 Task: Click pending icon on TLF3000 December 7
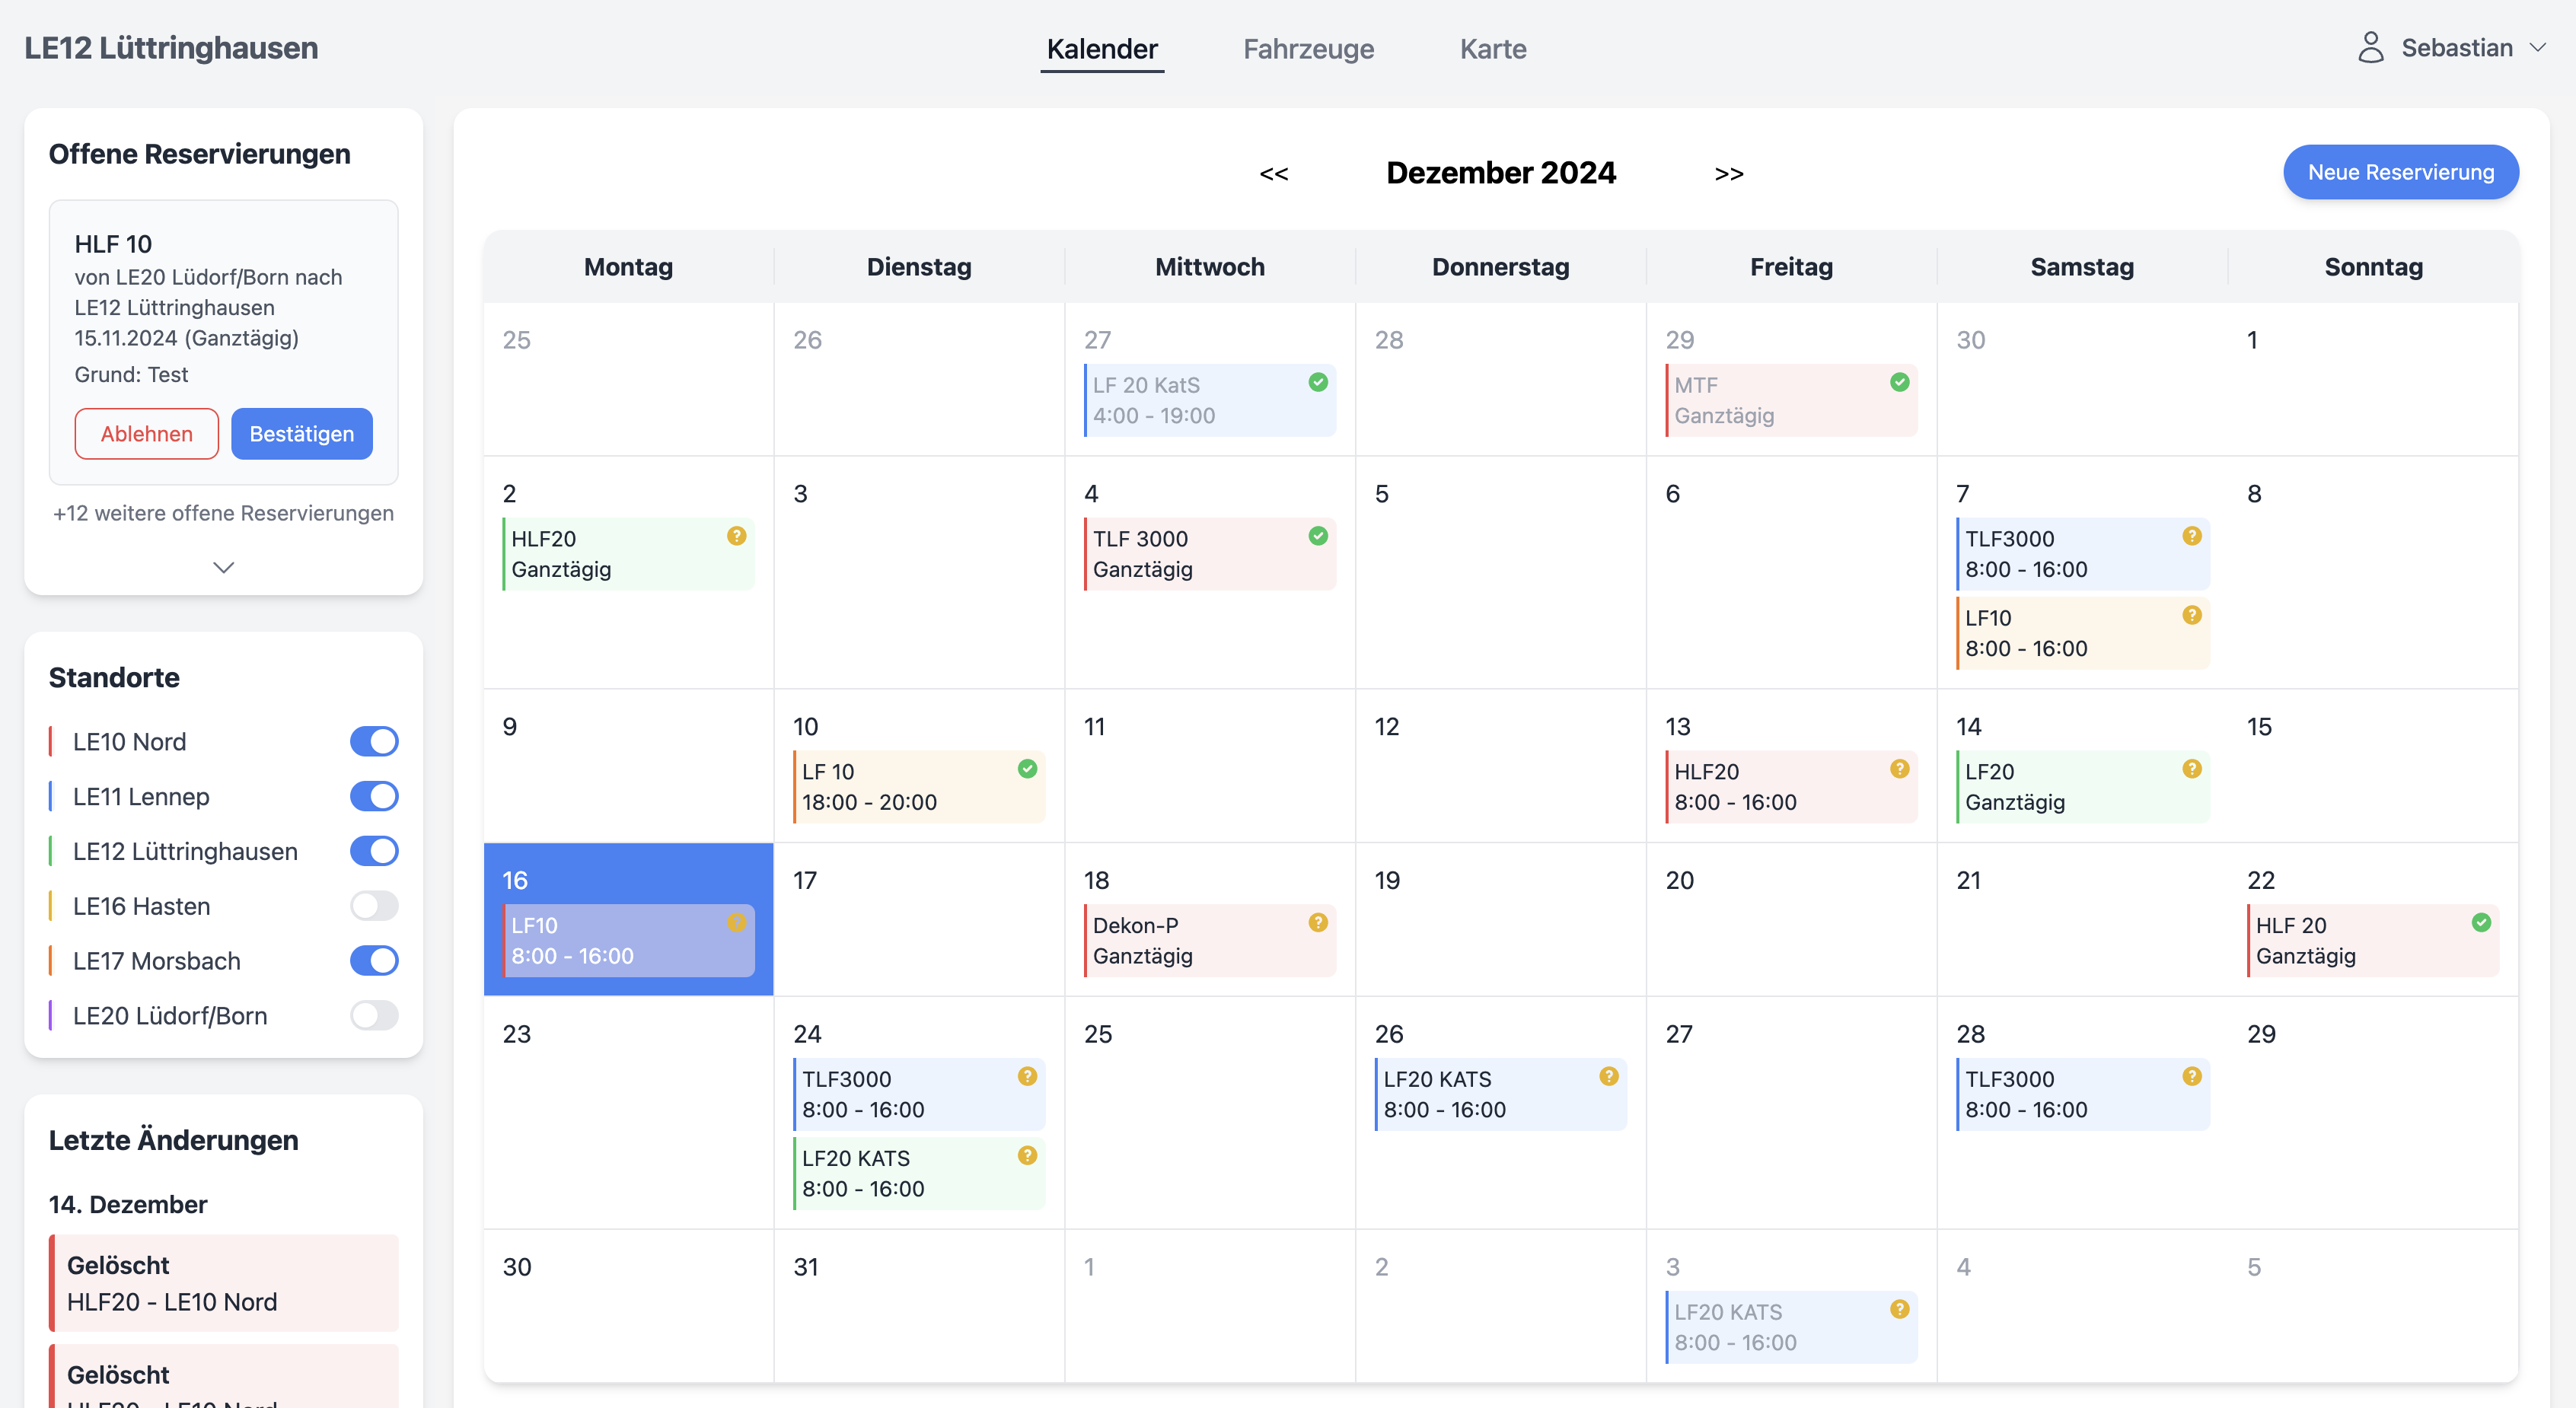(x=2192, y=536)
